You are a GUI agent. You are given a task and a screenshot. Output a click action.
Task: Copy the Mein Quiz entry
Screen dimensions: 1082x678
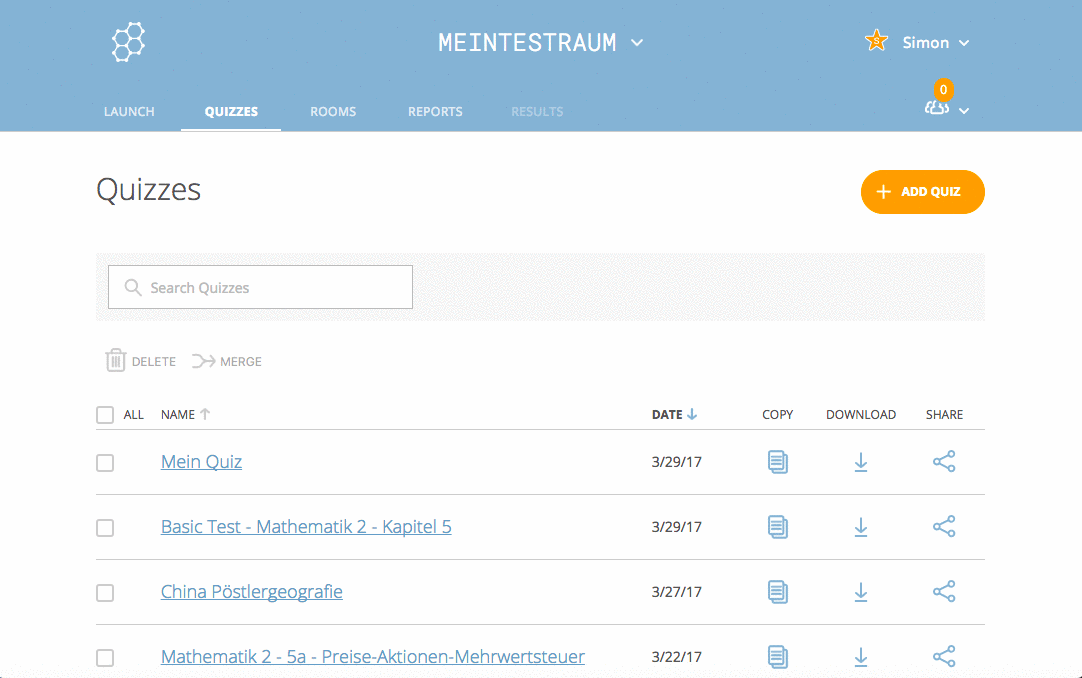tap(777, 462)
